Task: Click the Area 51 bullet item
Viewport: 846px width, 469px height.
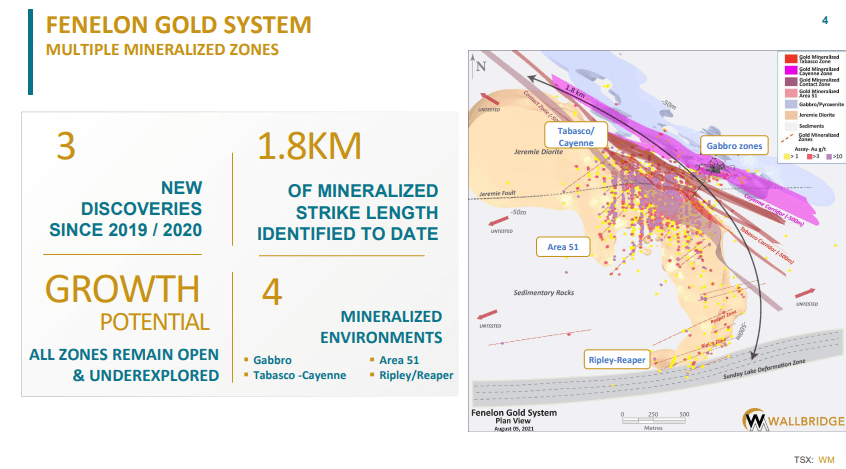Action: click(399, 360)
